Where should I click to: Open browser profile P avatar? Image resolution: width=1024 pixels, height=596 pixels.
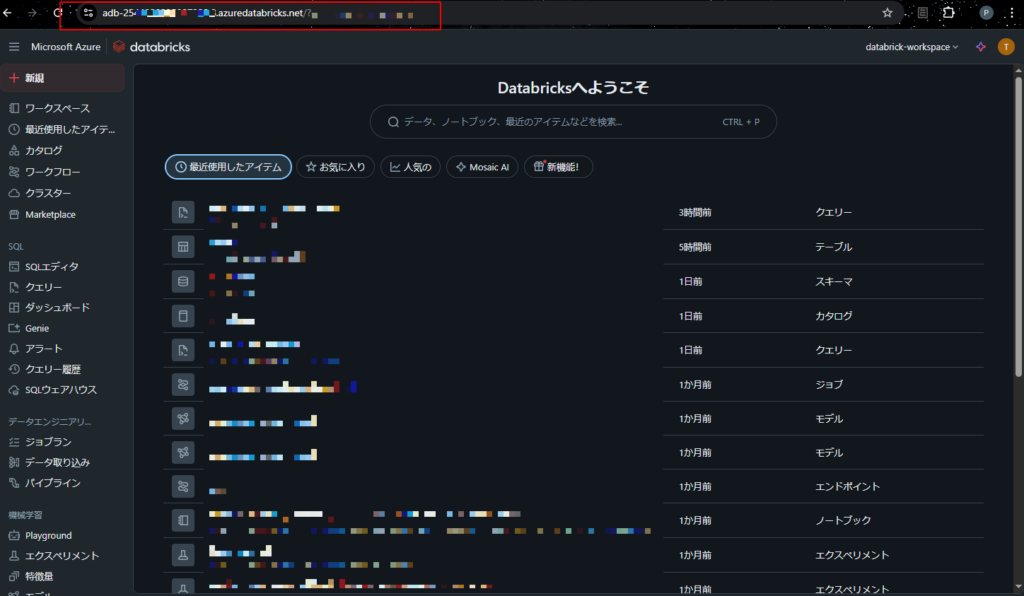986,12
